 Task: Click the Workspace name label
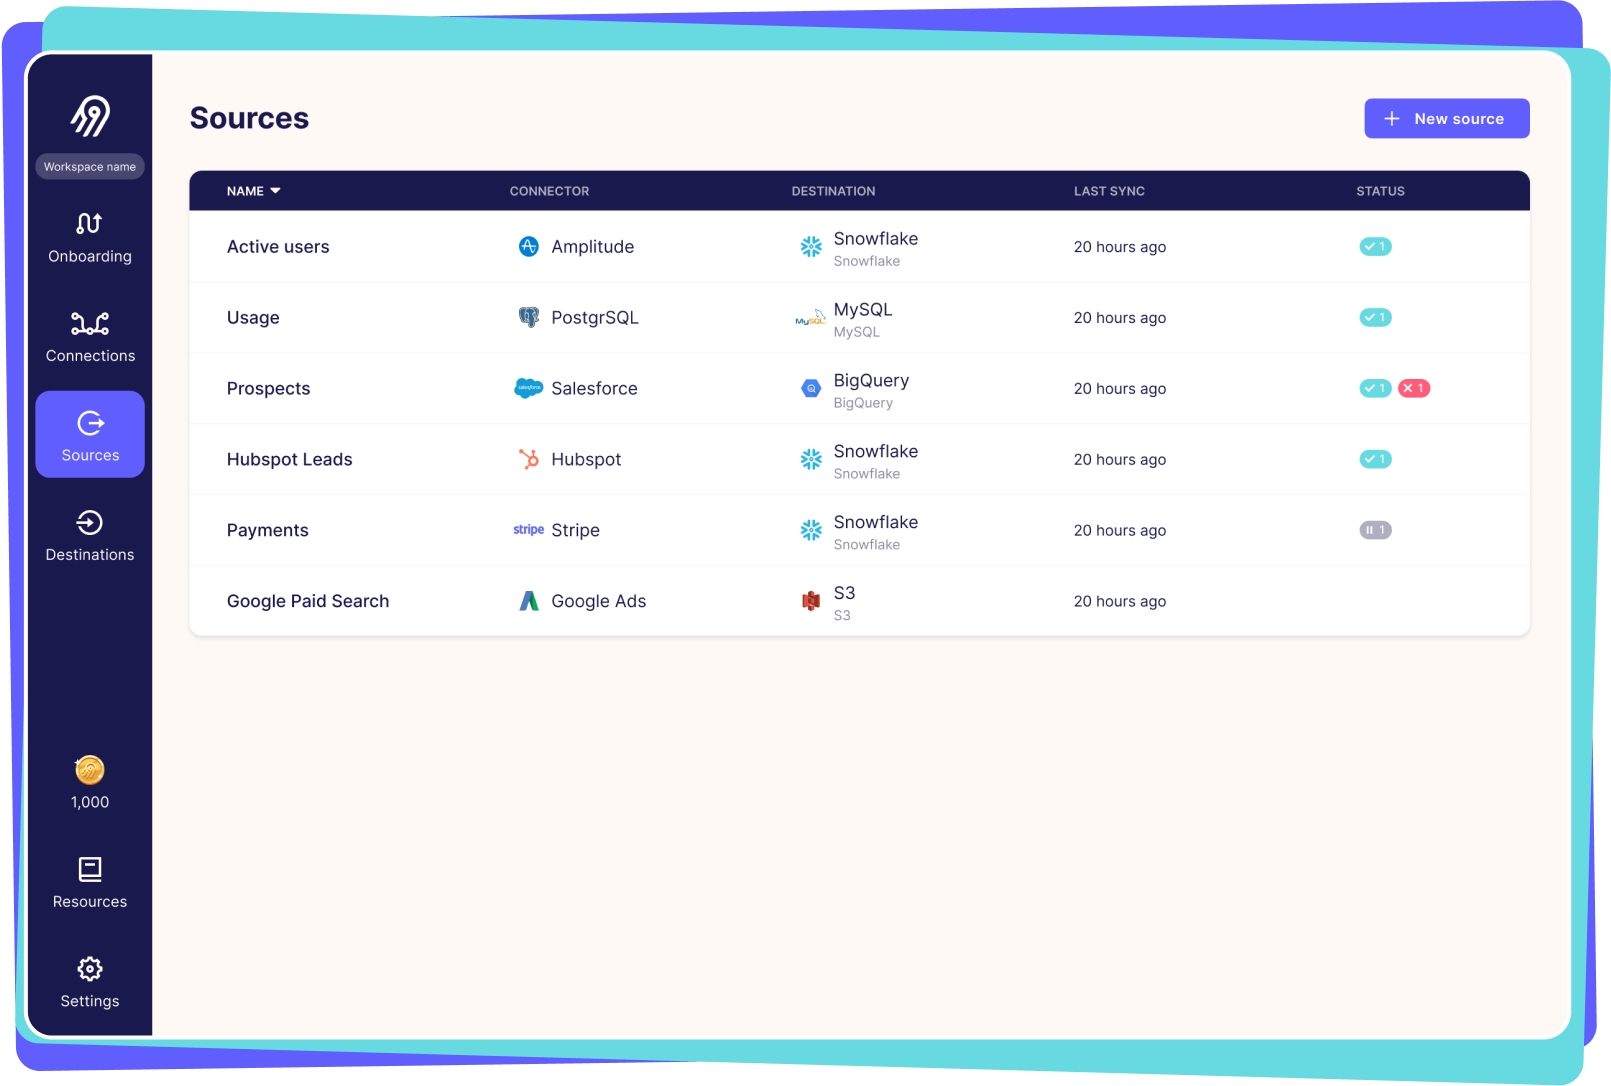90,166
